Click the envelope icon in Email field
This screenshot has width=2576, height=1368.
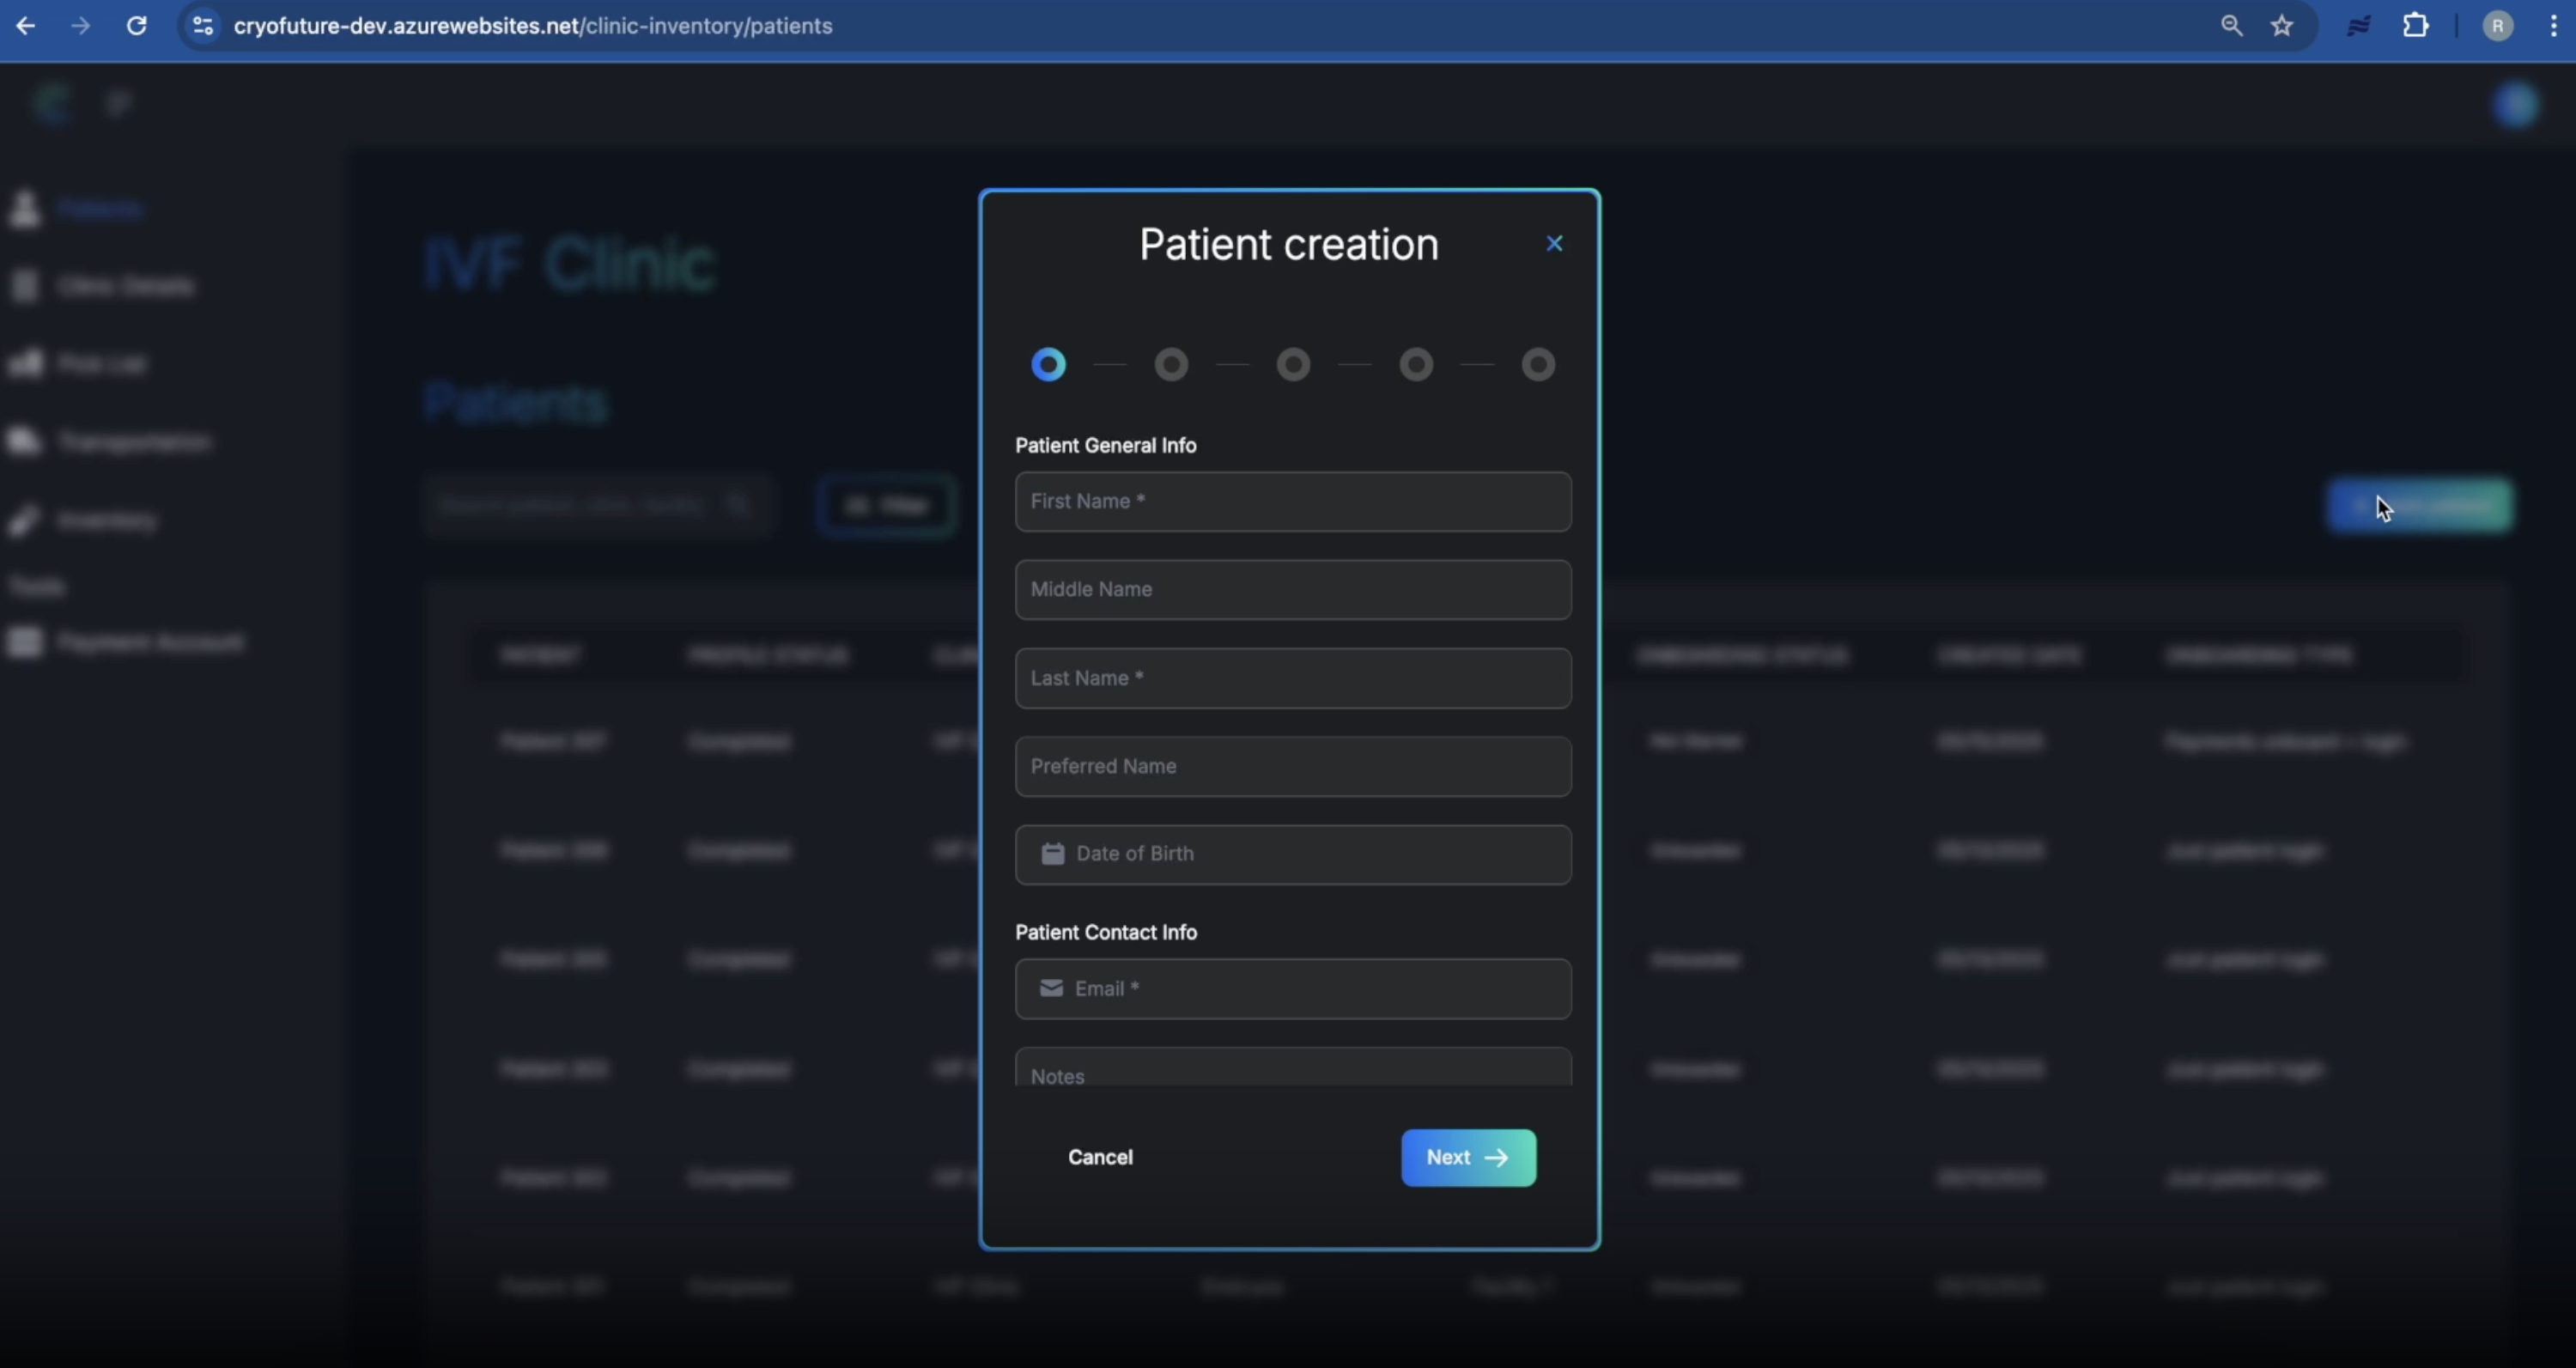1051,988
